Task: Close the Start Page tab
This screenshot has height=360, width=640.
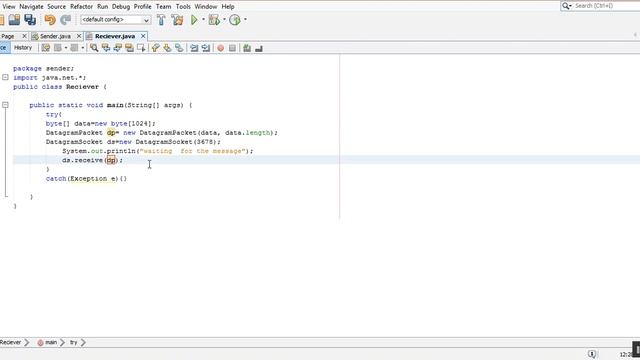Action: (x=24, y=36)
